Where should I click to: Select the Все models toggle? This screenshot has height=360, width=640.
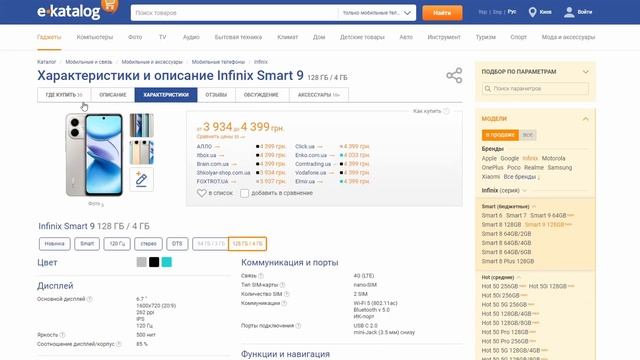tap(527, 135)
